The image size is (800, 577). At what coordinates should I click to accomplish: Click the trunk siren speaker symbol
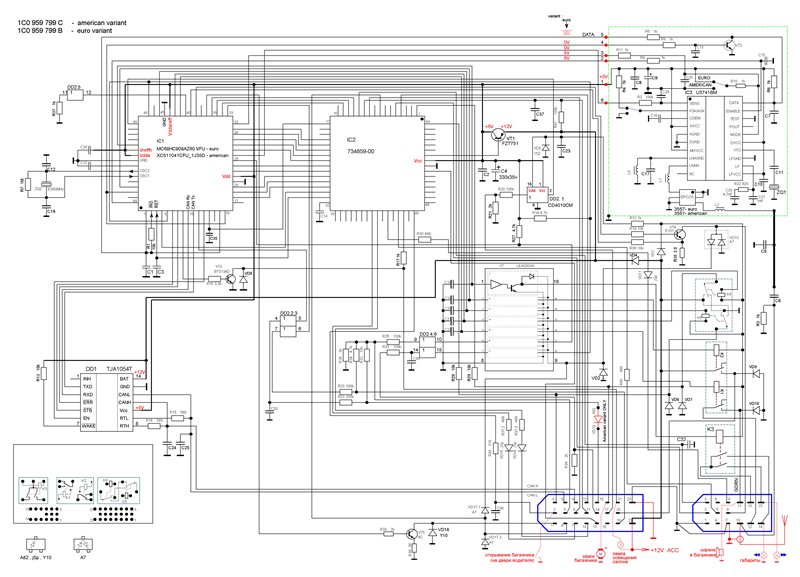pyautogui.click(x=719, y=553)
